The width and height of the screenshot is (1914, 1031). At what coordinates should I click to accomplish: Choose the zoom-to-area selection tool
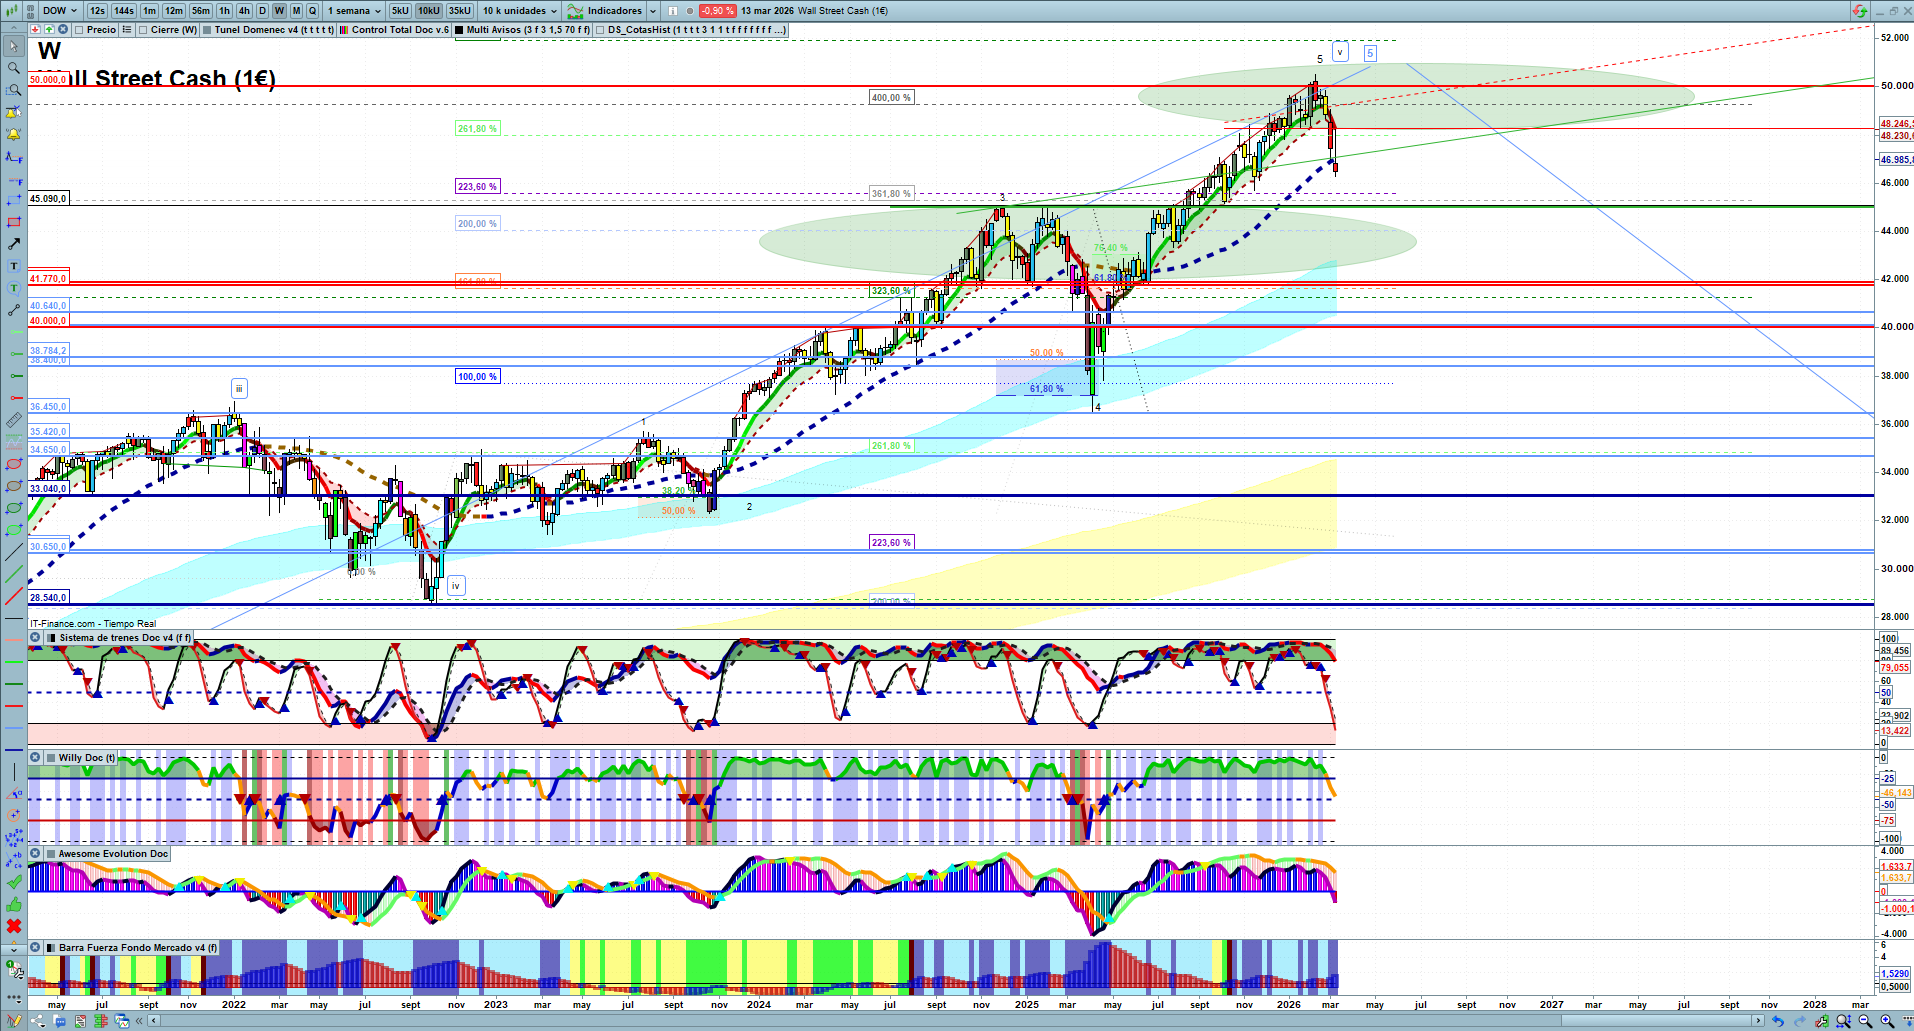(14, 90)
